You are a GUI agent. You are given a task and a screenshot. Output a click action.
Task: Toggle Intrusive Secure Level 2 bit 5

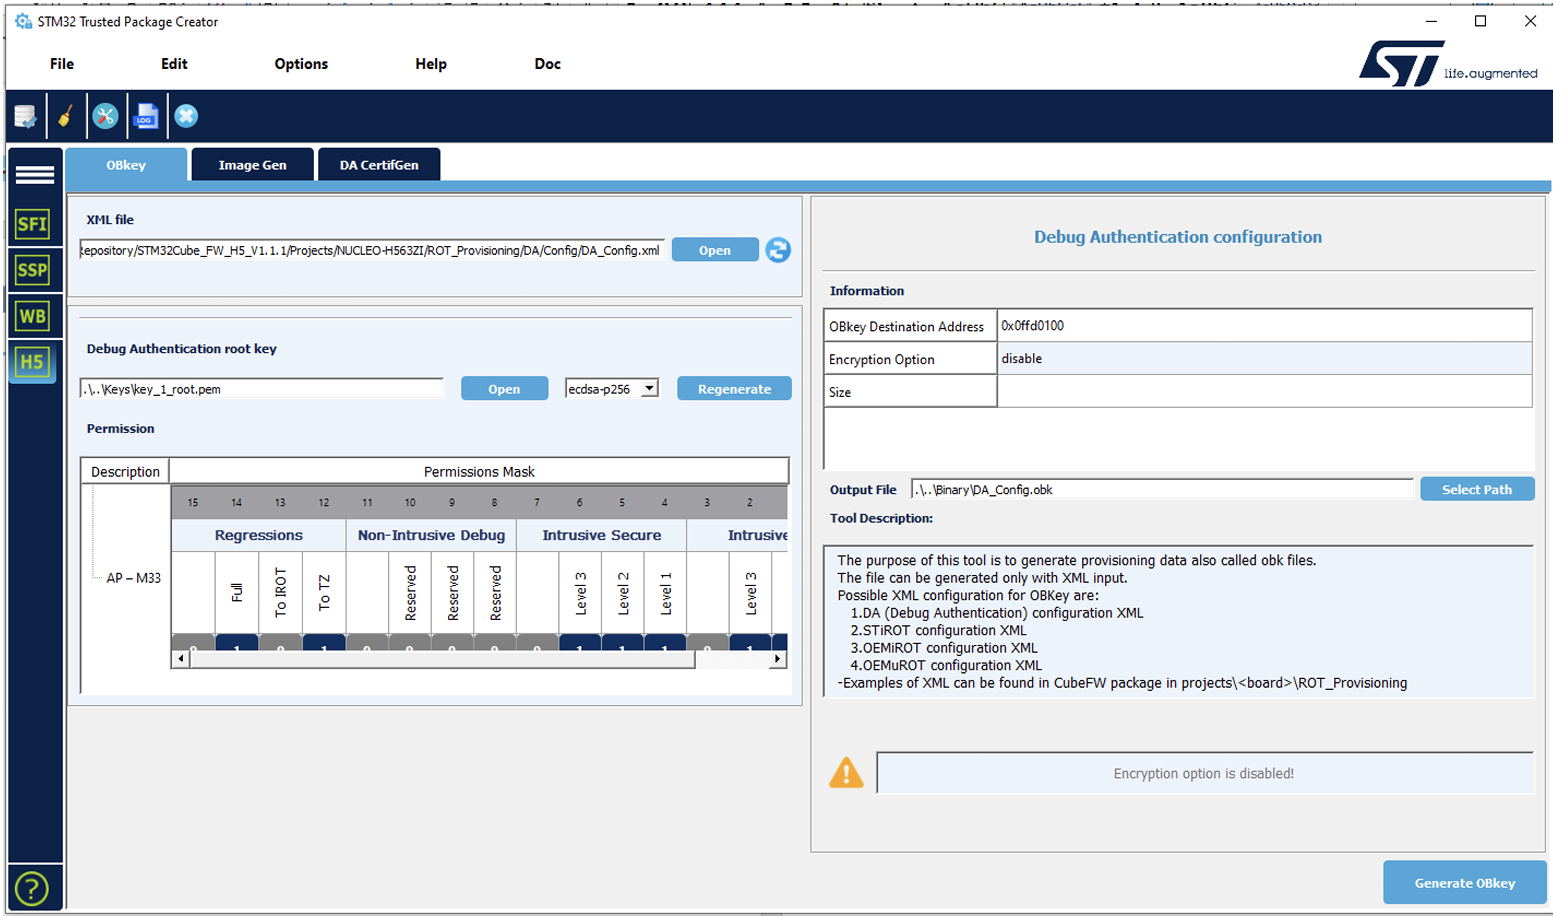pos(622,643)
